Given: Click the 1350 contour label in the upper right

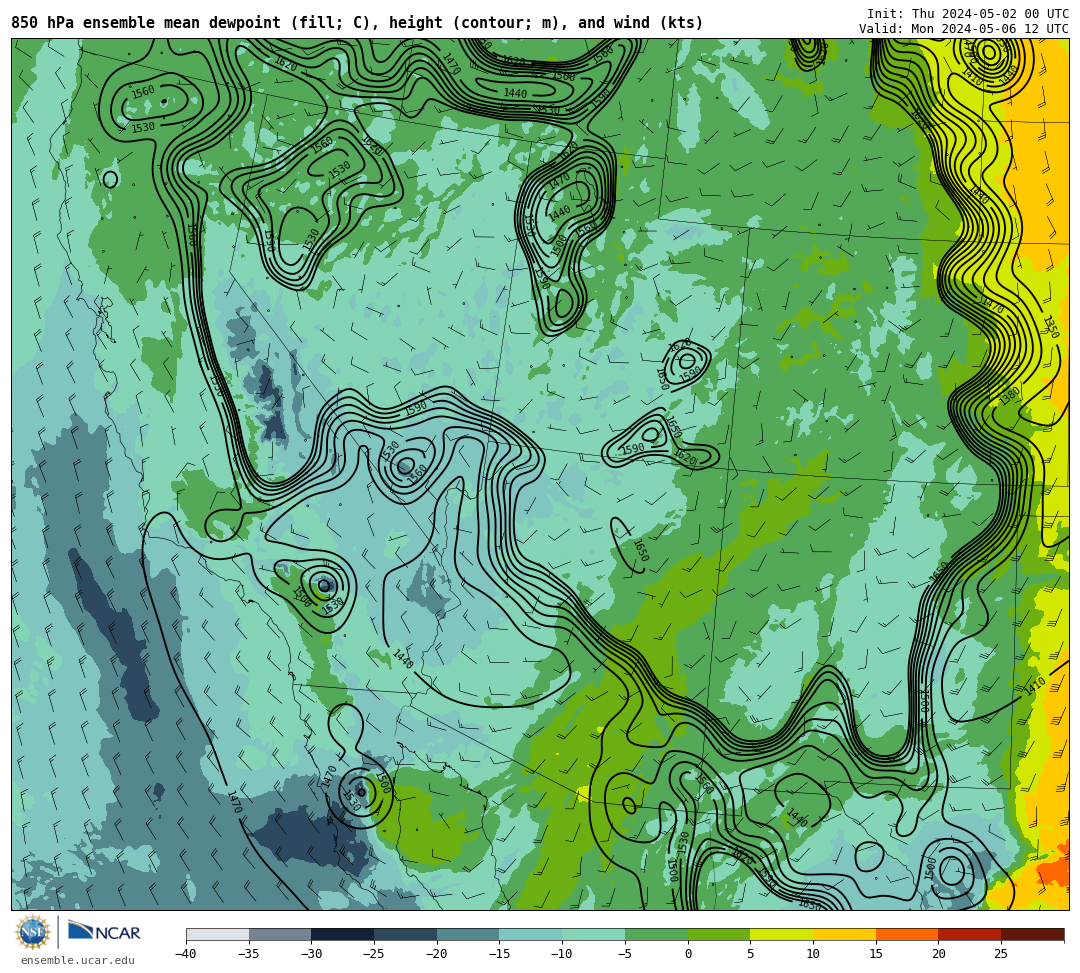Looking at the screenshot, I should click(1050, 326).
